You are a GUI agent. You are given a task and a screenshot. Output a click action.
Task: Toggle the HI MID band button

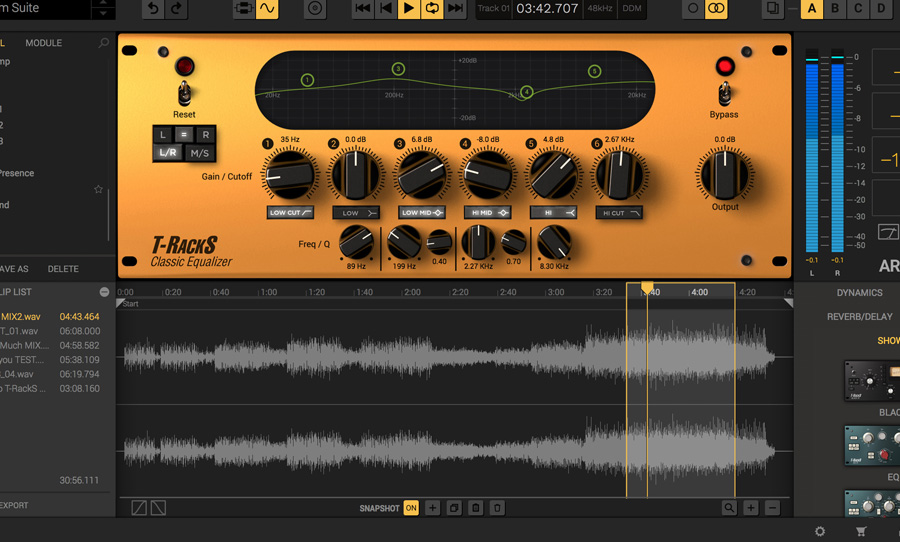pyautogui.click(x=487, y=213)
